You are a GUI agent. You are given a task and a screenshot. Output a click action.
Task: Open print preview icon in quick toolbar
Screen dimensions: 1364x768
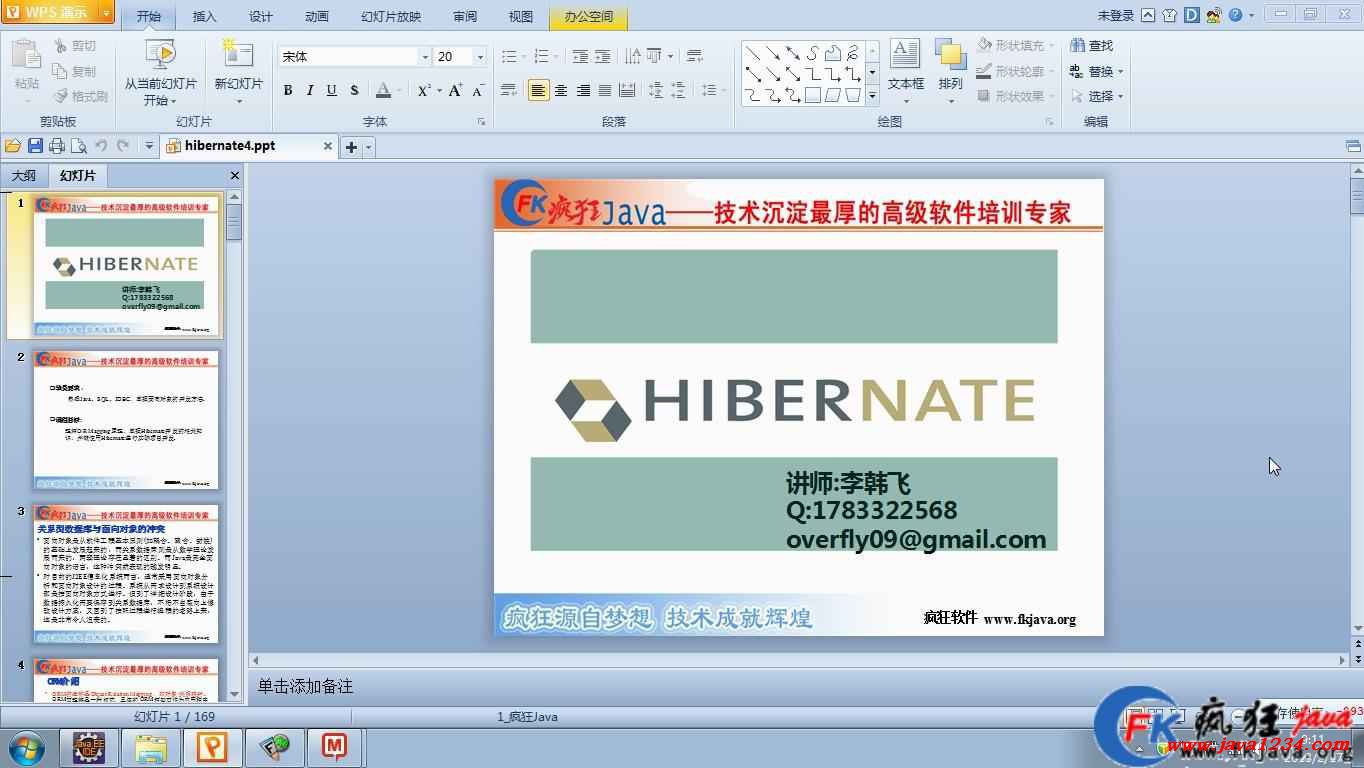(79, 146)
